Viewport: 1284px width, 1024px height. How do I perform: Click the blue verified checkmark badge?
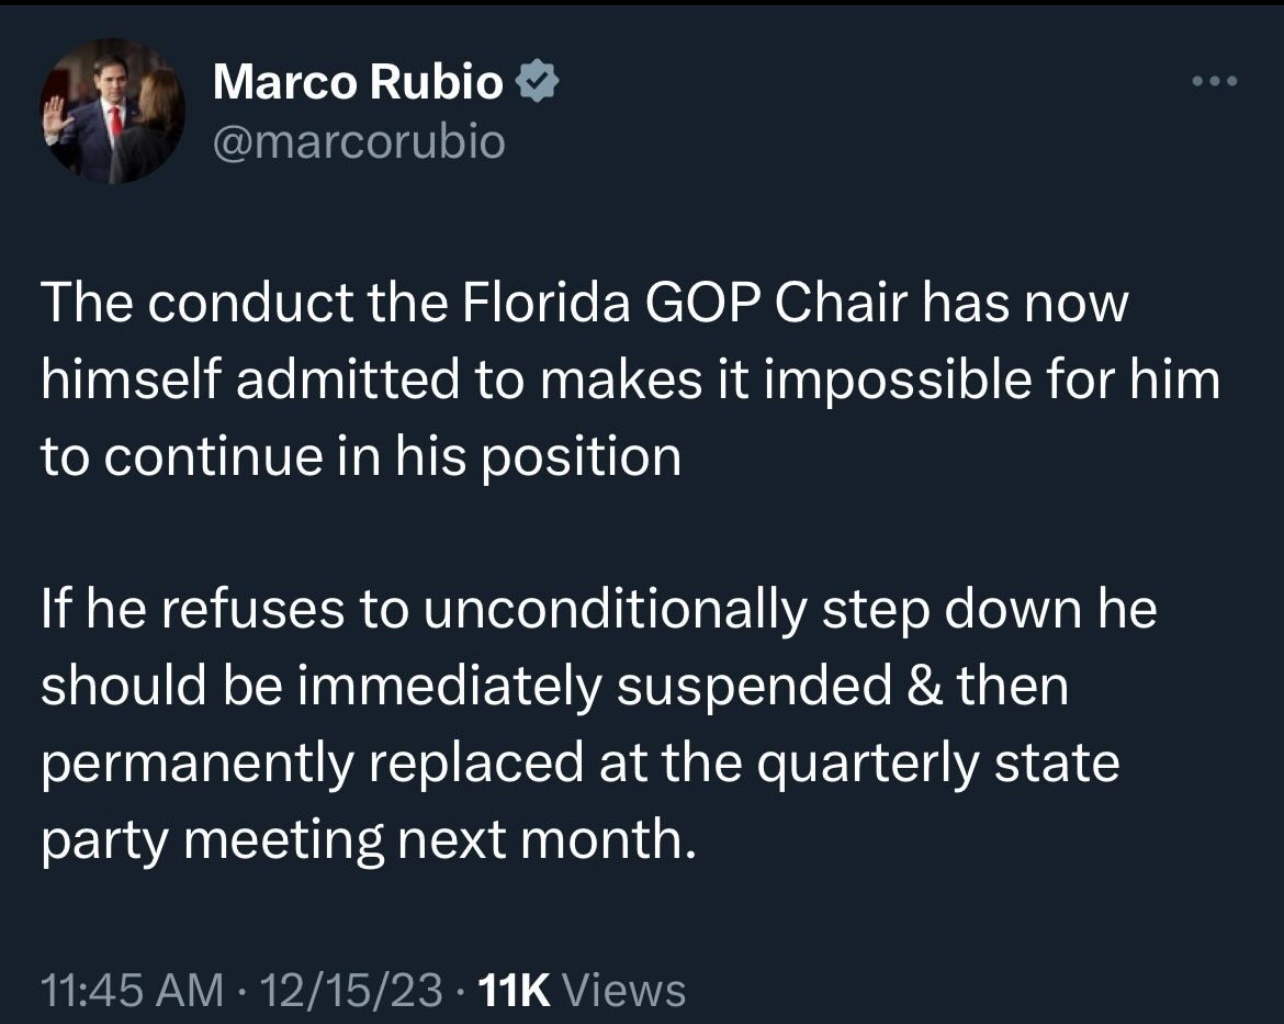coord(536,81)
